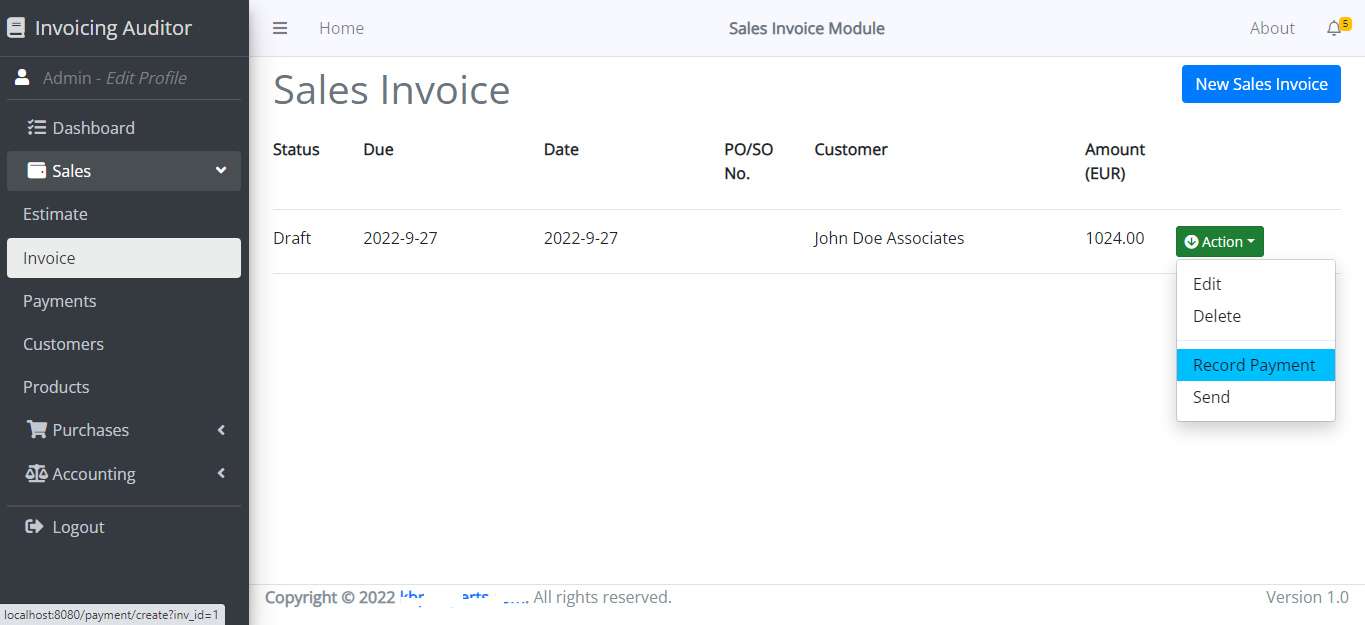Image resolution: width=1365 pixels, height=625 pixels.
Task: Go to Estimate in the sidebar
Action: 56,214
